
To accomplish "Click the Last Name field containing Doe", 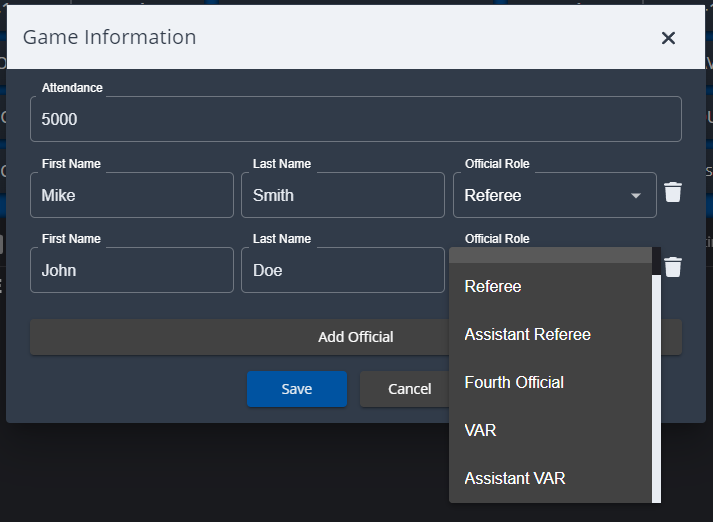I will coord(342,271).
